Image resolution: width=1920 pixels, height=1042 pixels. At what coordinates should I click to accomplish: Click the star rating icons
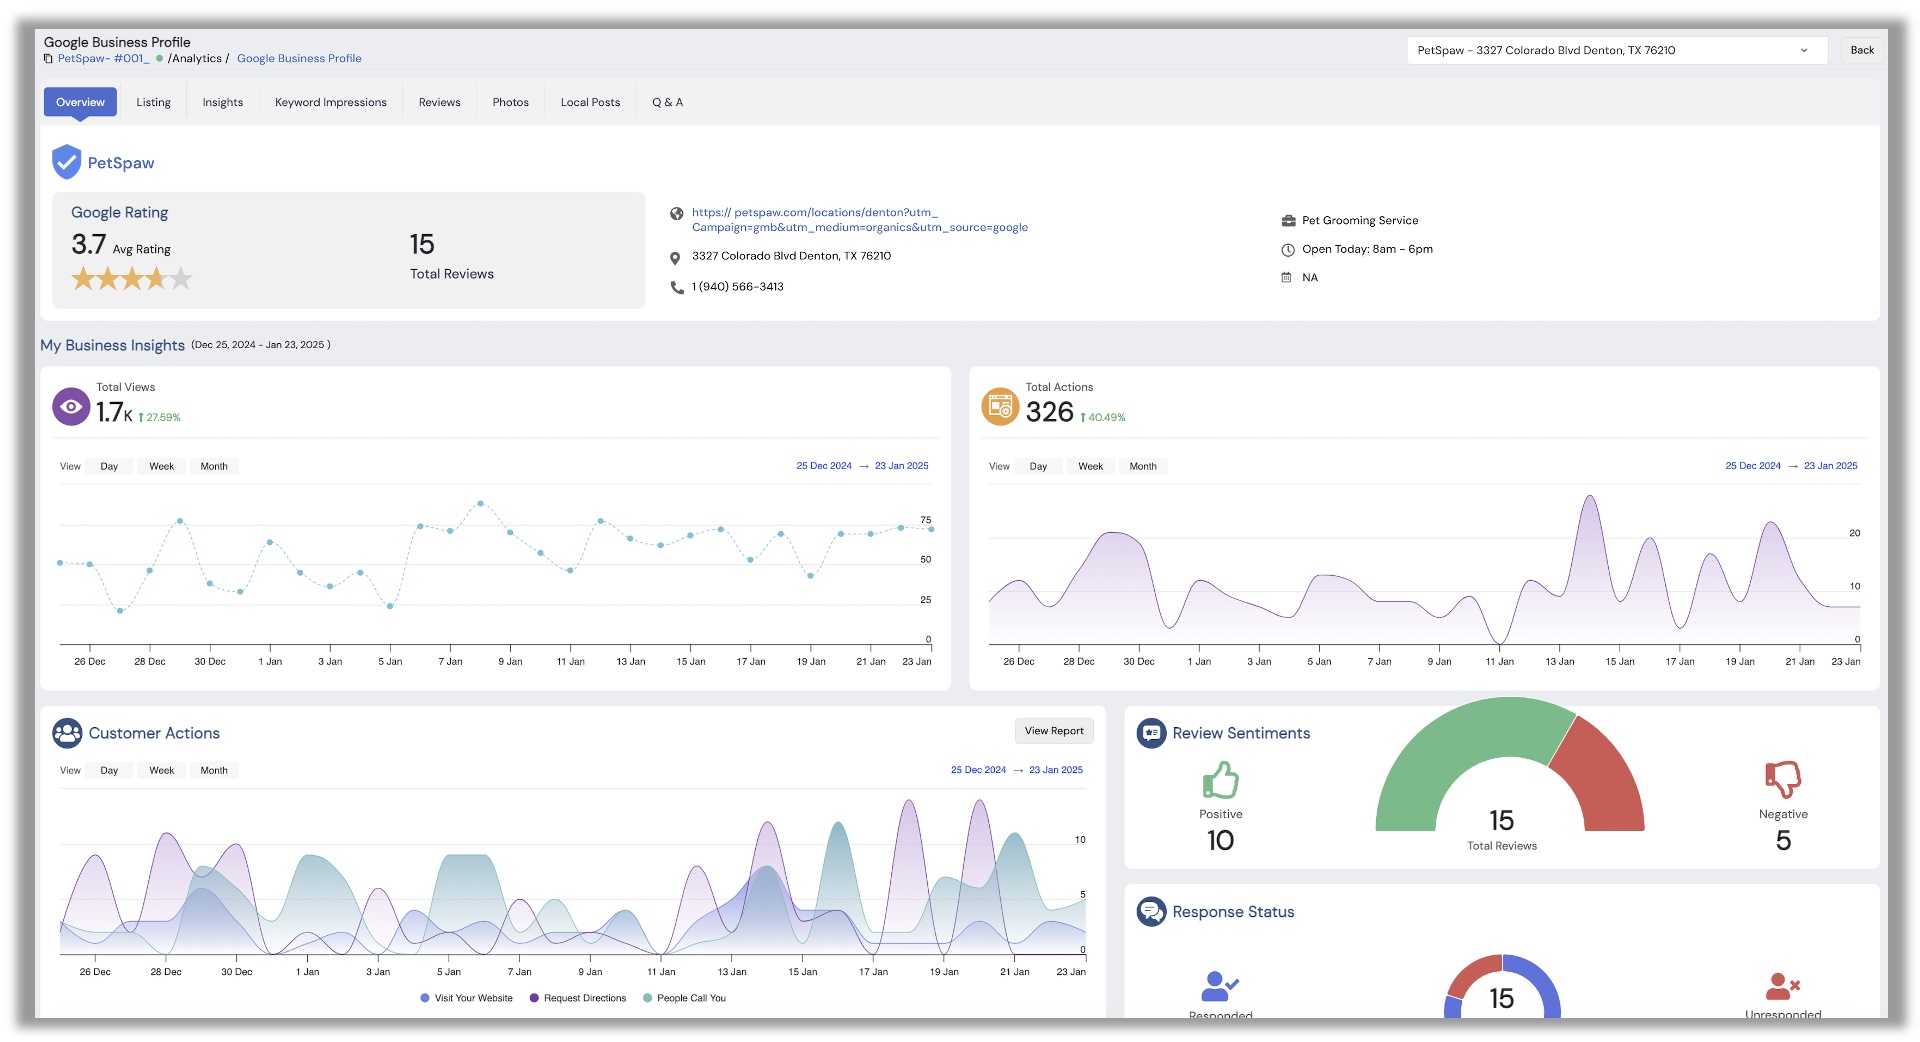coord(132,279)
